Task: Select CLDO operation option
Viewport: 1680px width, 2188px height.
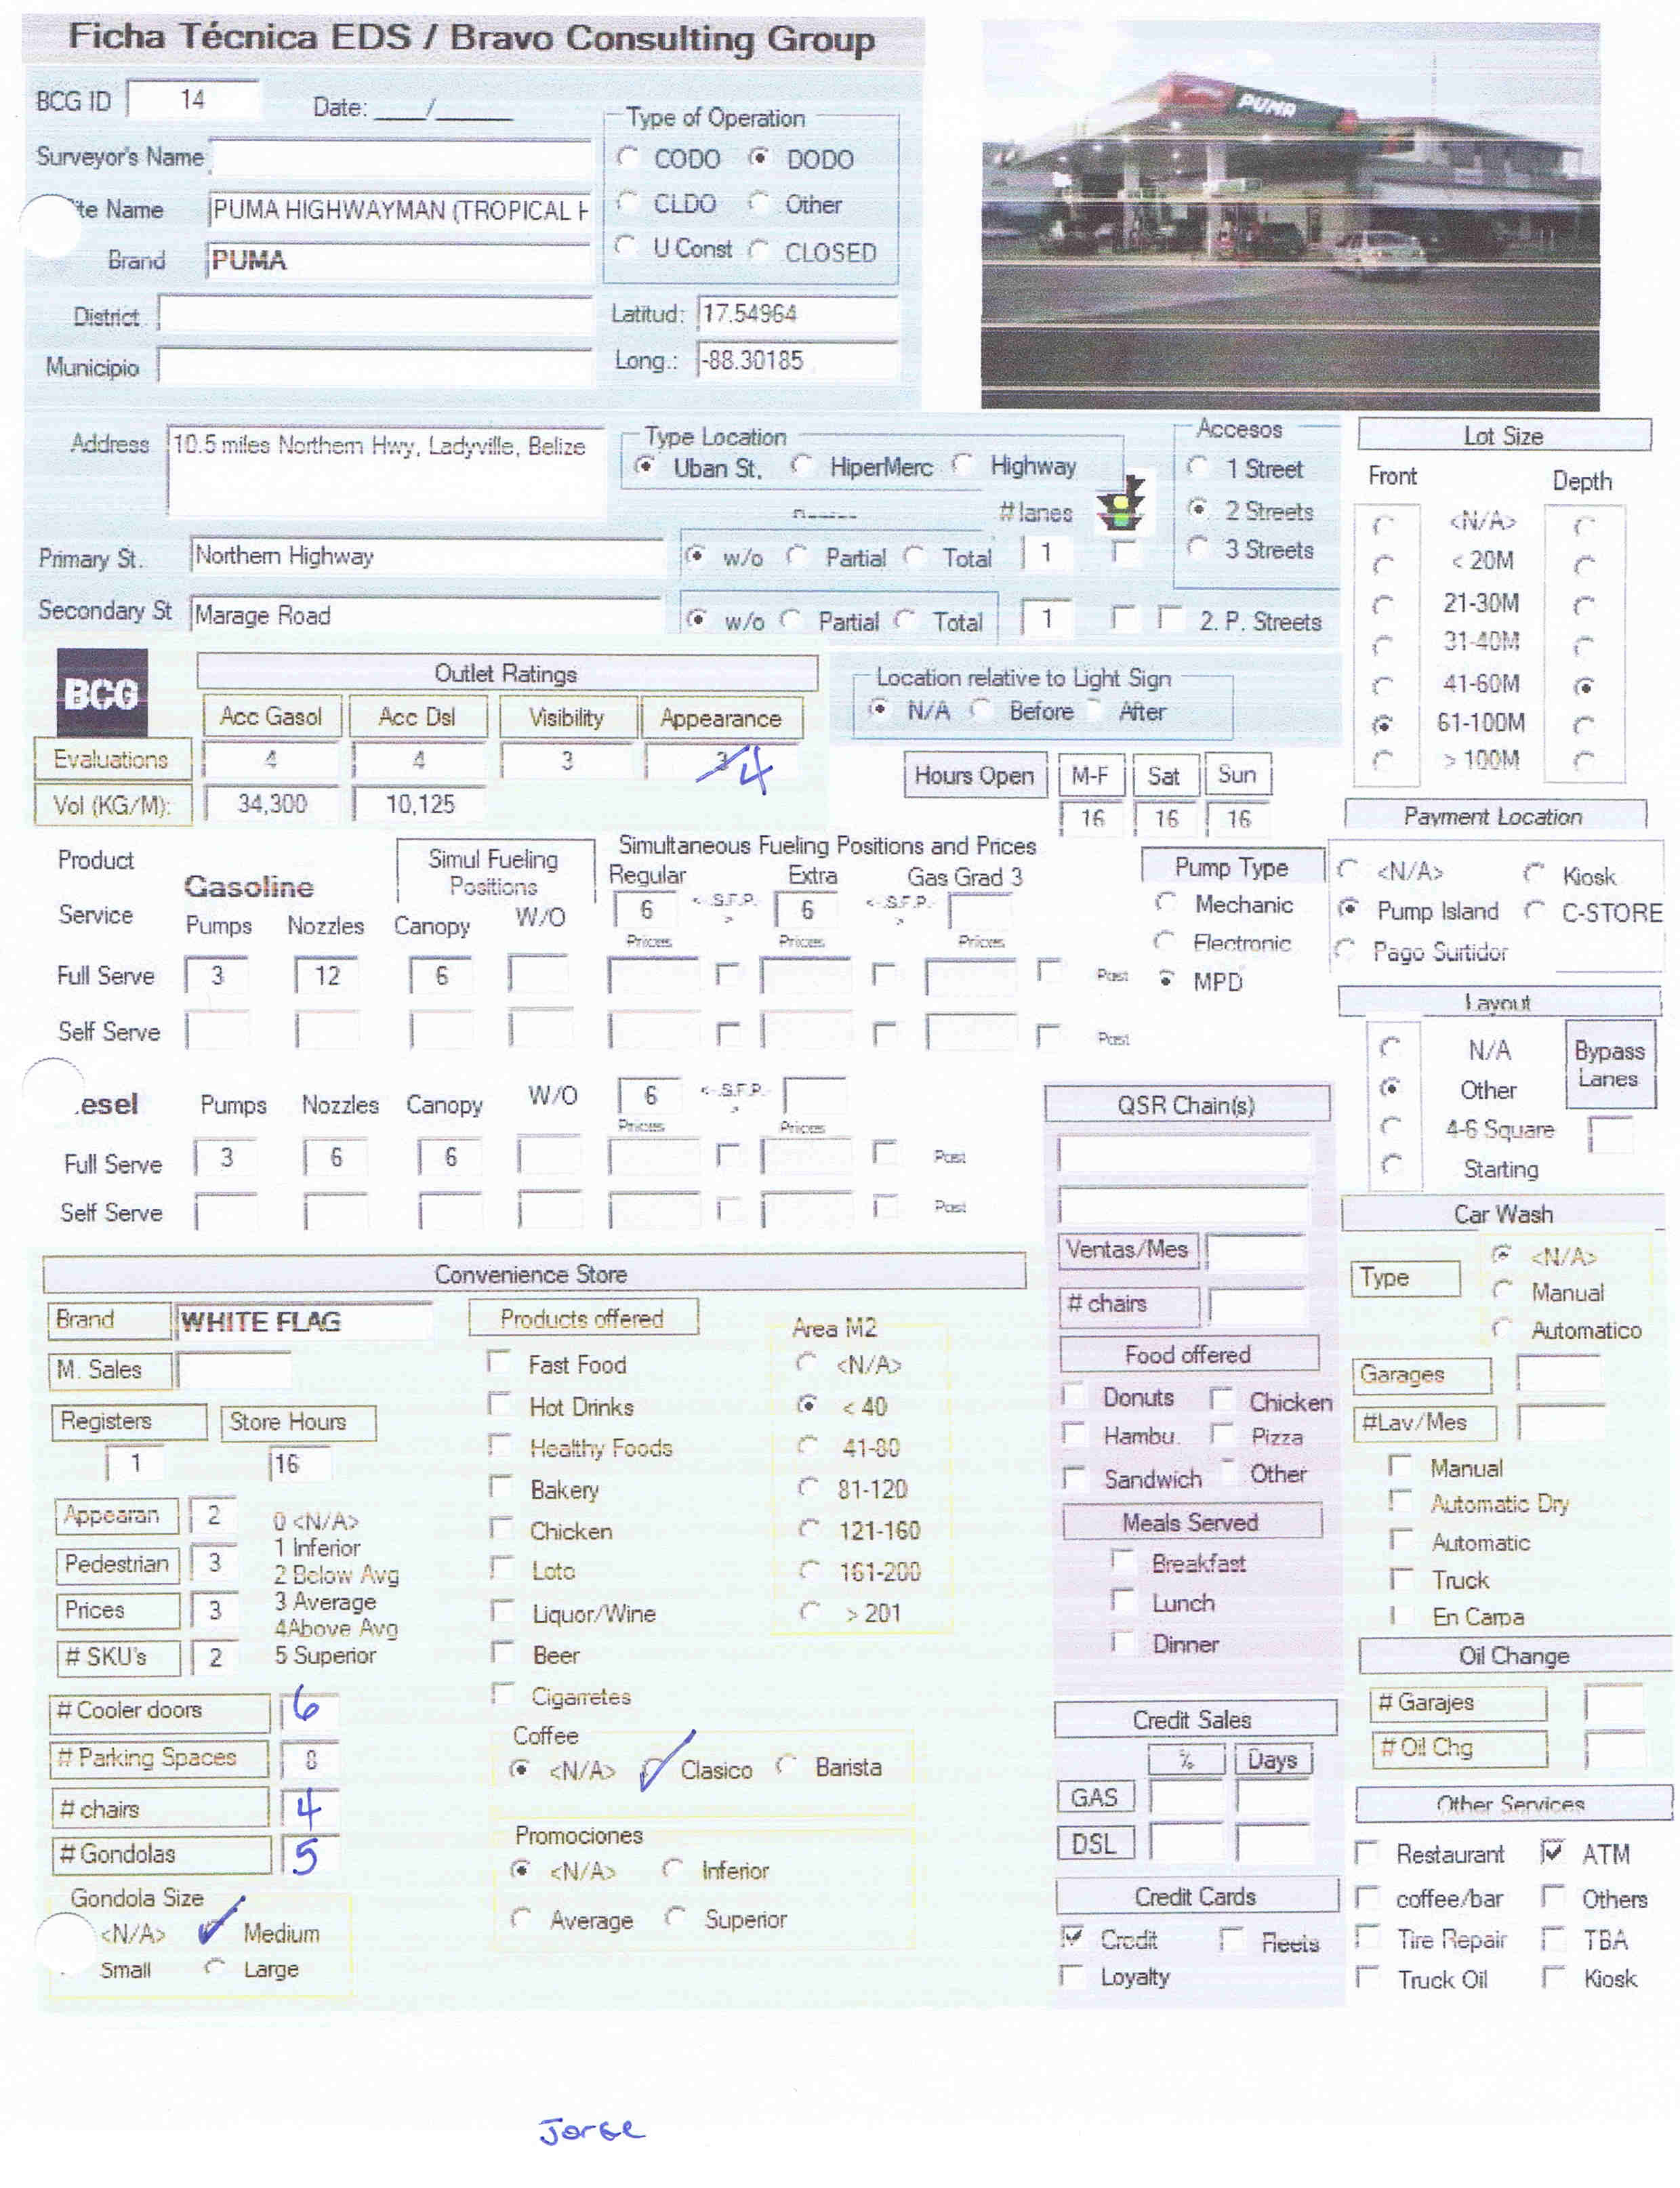Action: 628,203
